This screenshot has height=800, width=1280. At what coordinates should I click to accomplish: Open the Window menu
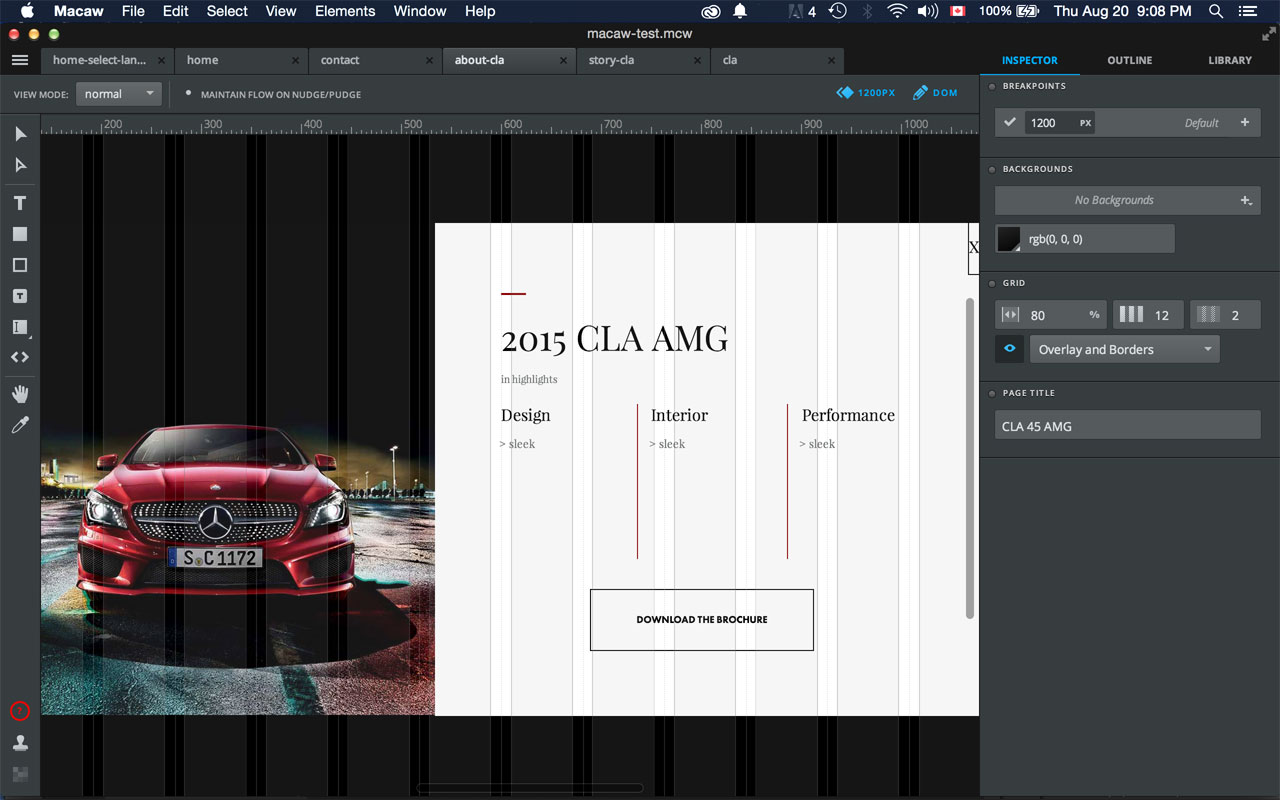pyautogui.click(x=420, y=11)
